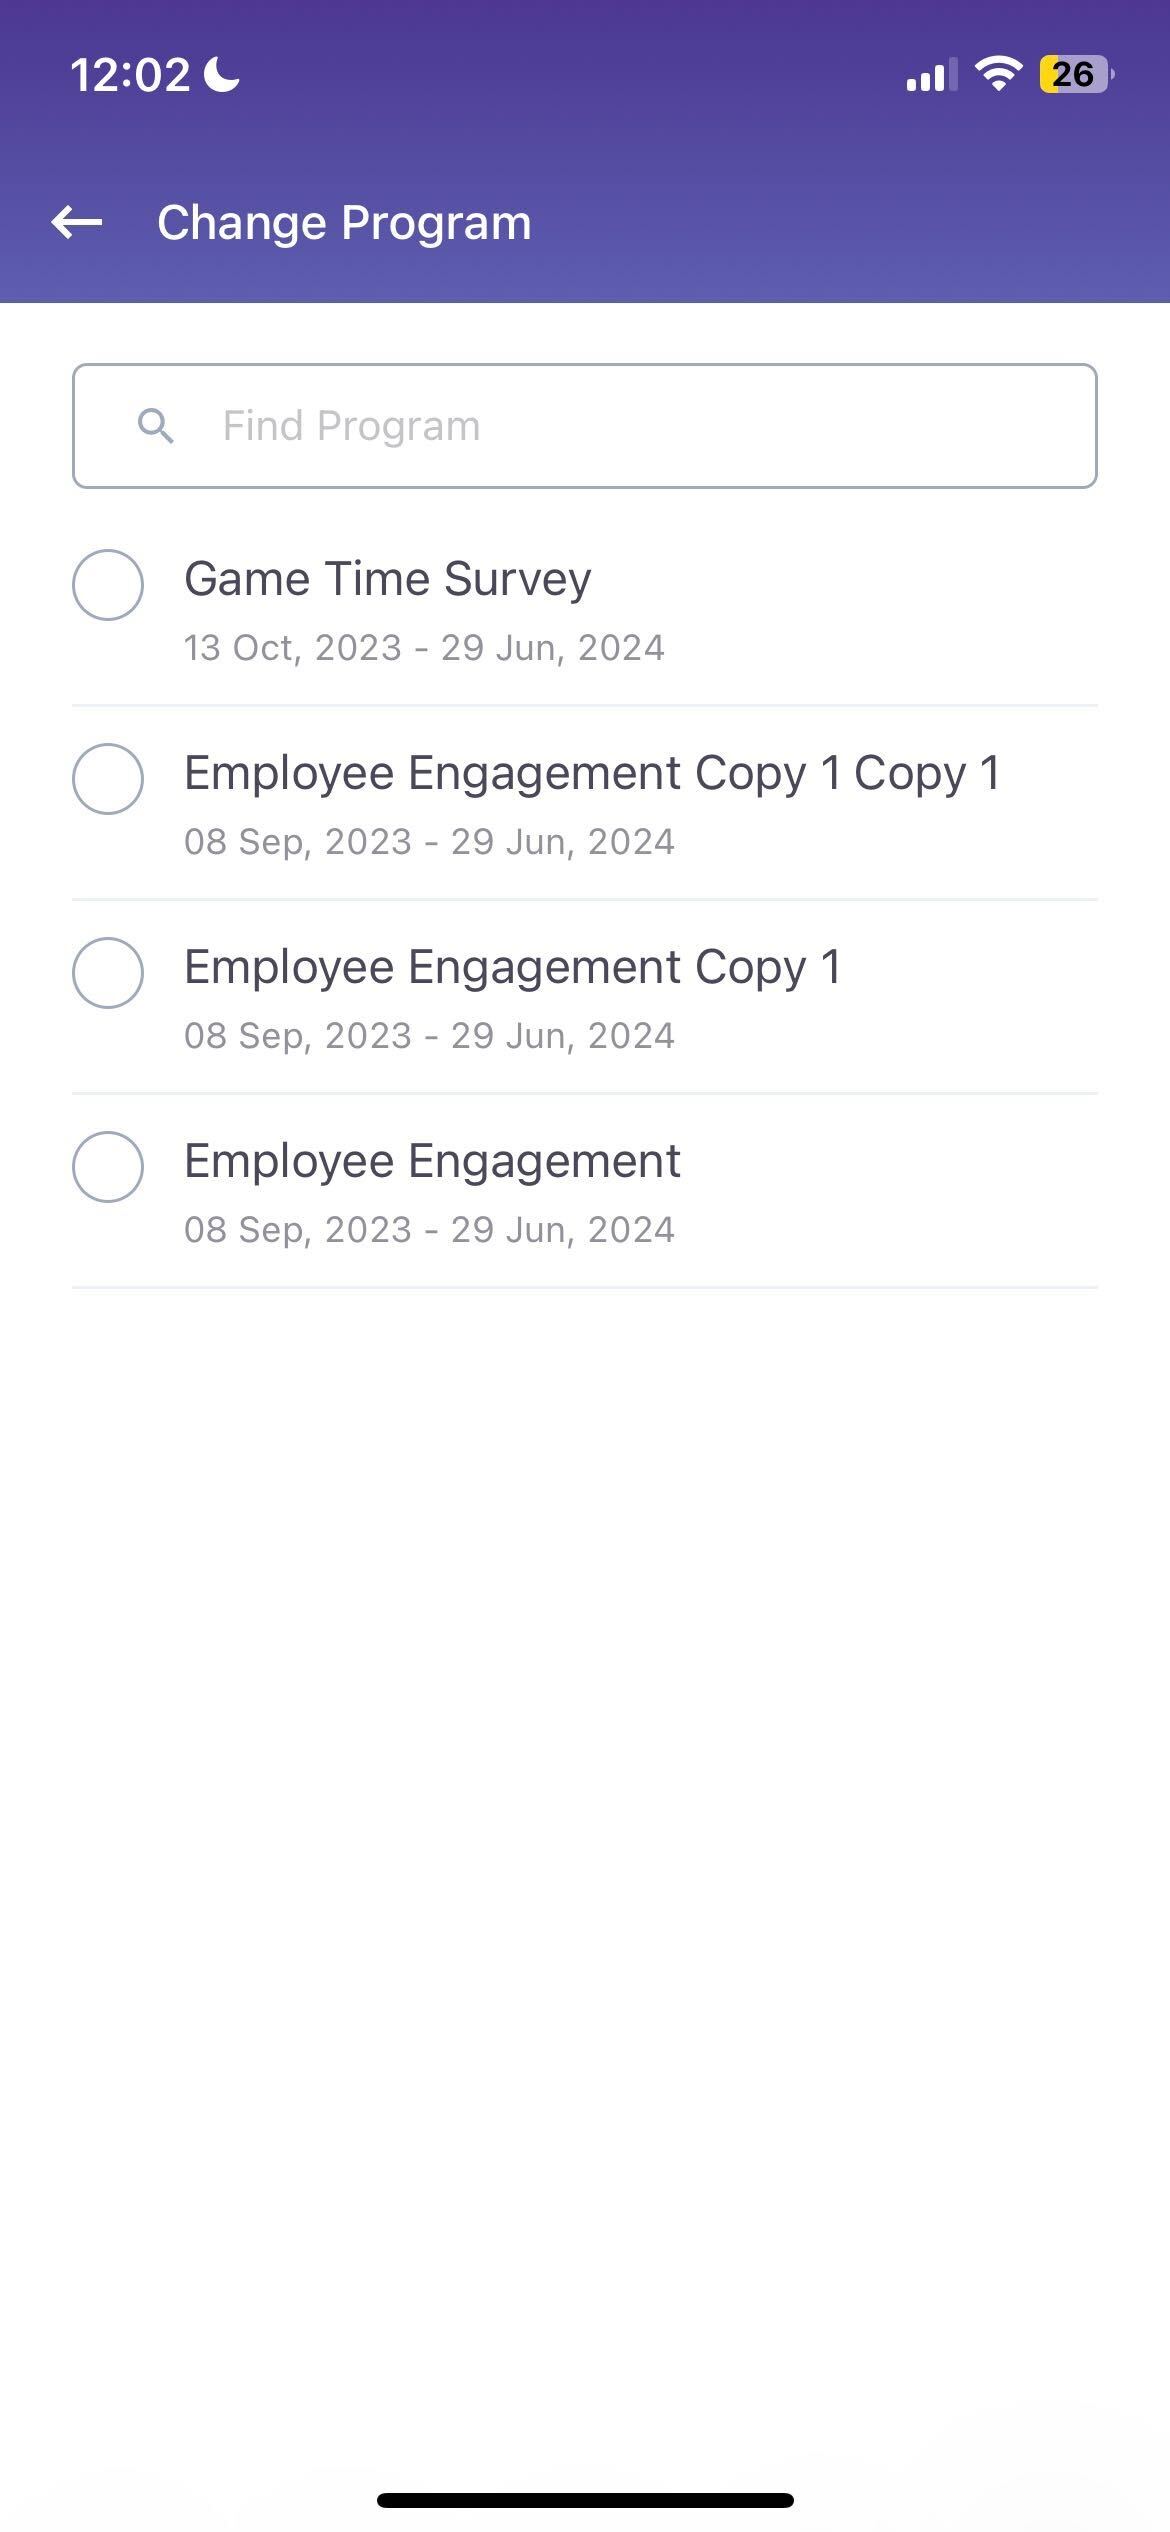Tap the Employee Engagement Copy 1 Copy 1 title
Image resolution: width=1170 pixels, height=2532 pixels.
pos(592,773)
